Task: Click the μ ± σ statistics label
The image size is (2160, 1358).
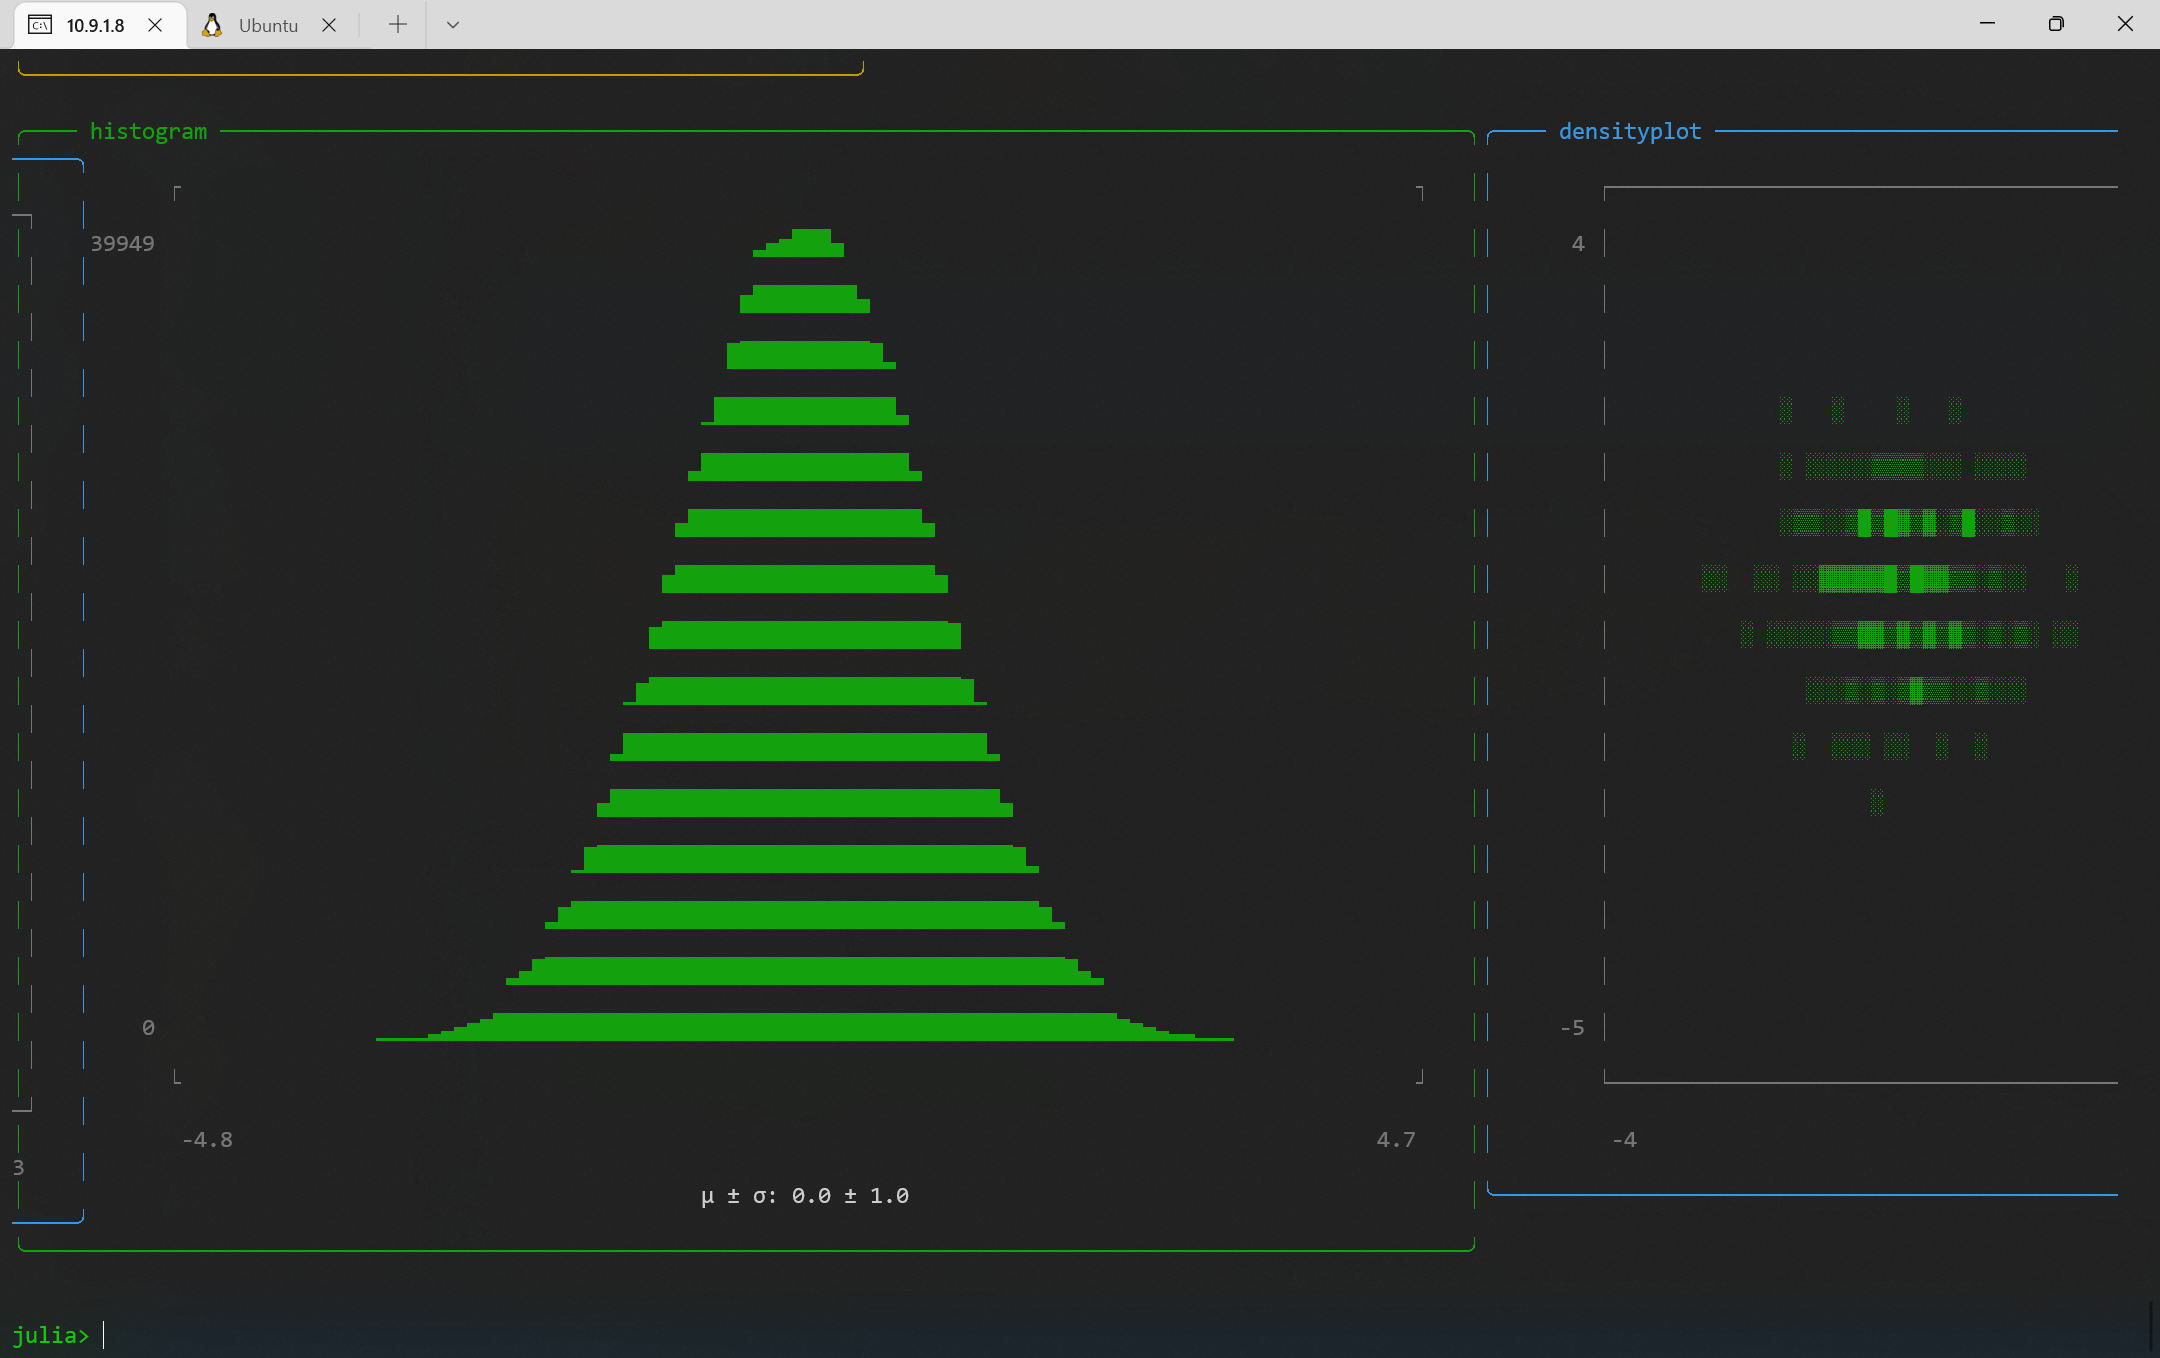Action: click(x=805, y=1195)
